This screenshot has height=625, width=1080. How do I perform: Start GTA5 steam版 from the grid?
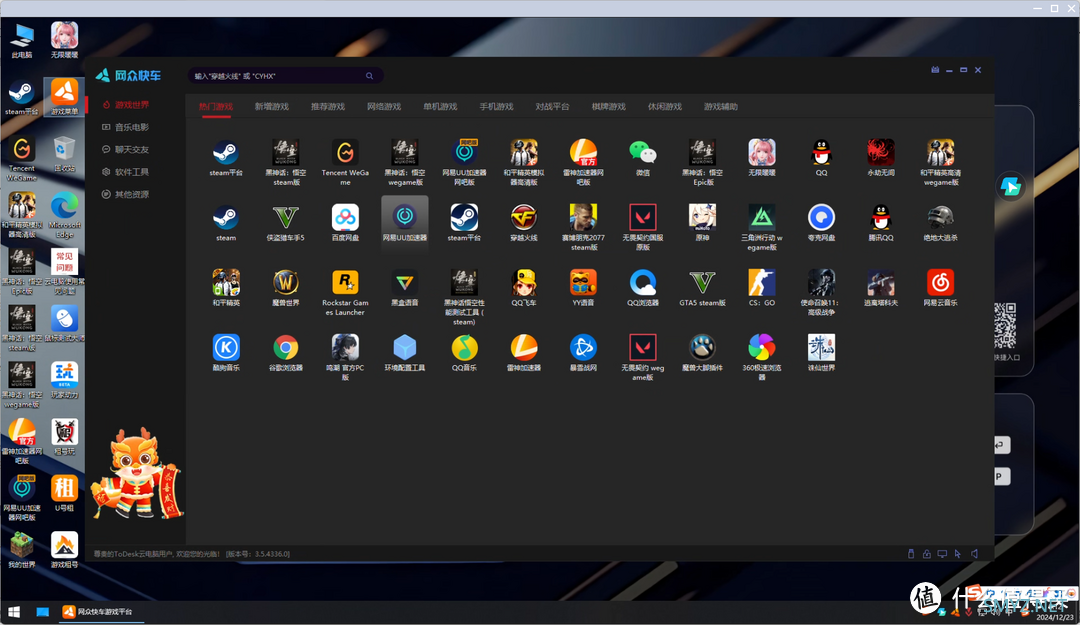702,283
